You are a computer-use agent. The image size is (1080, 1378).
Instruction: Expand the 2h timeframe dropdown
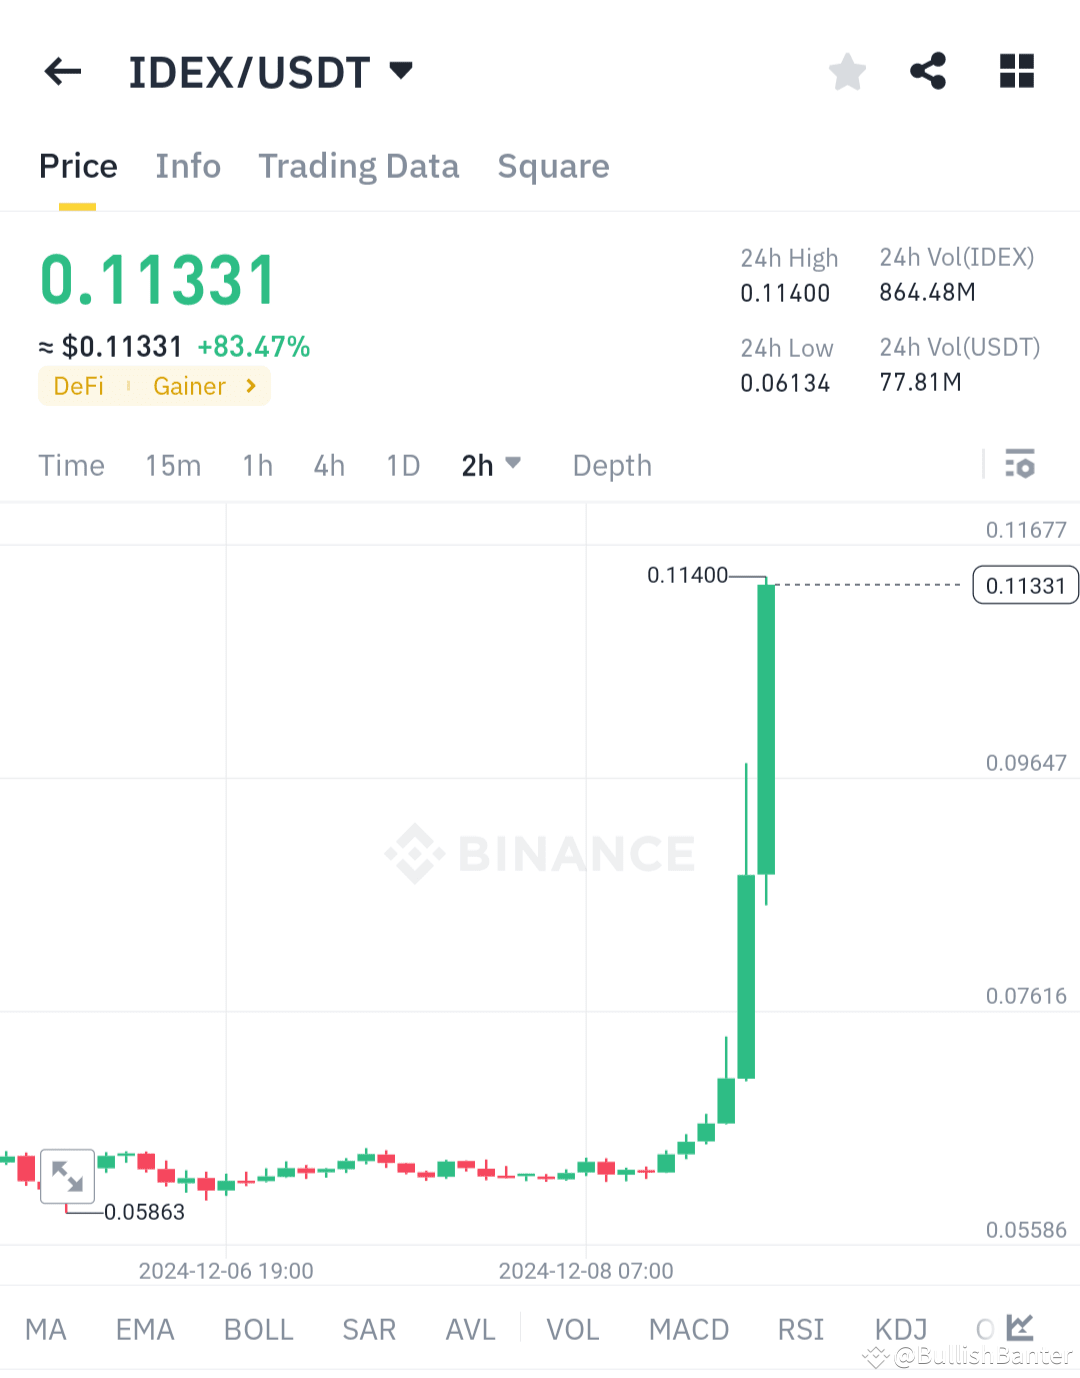491,464
